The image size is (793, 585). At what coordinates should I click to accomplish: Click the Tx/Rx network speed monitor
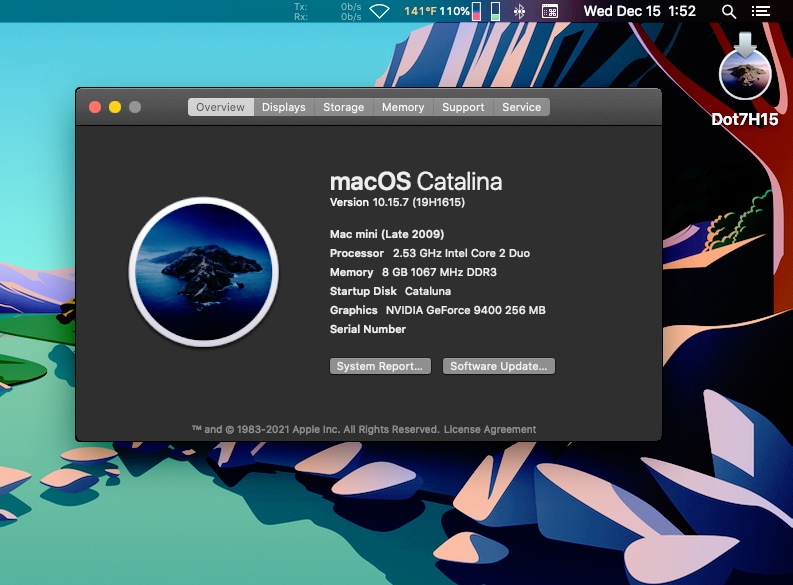pos(328,12)
